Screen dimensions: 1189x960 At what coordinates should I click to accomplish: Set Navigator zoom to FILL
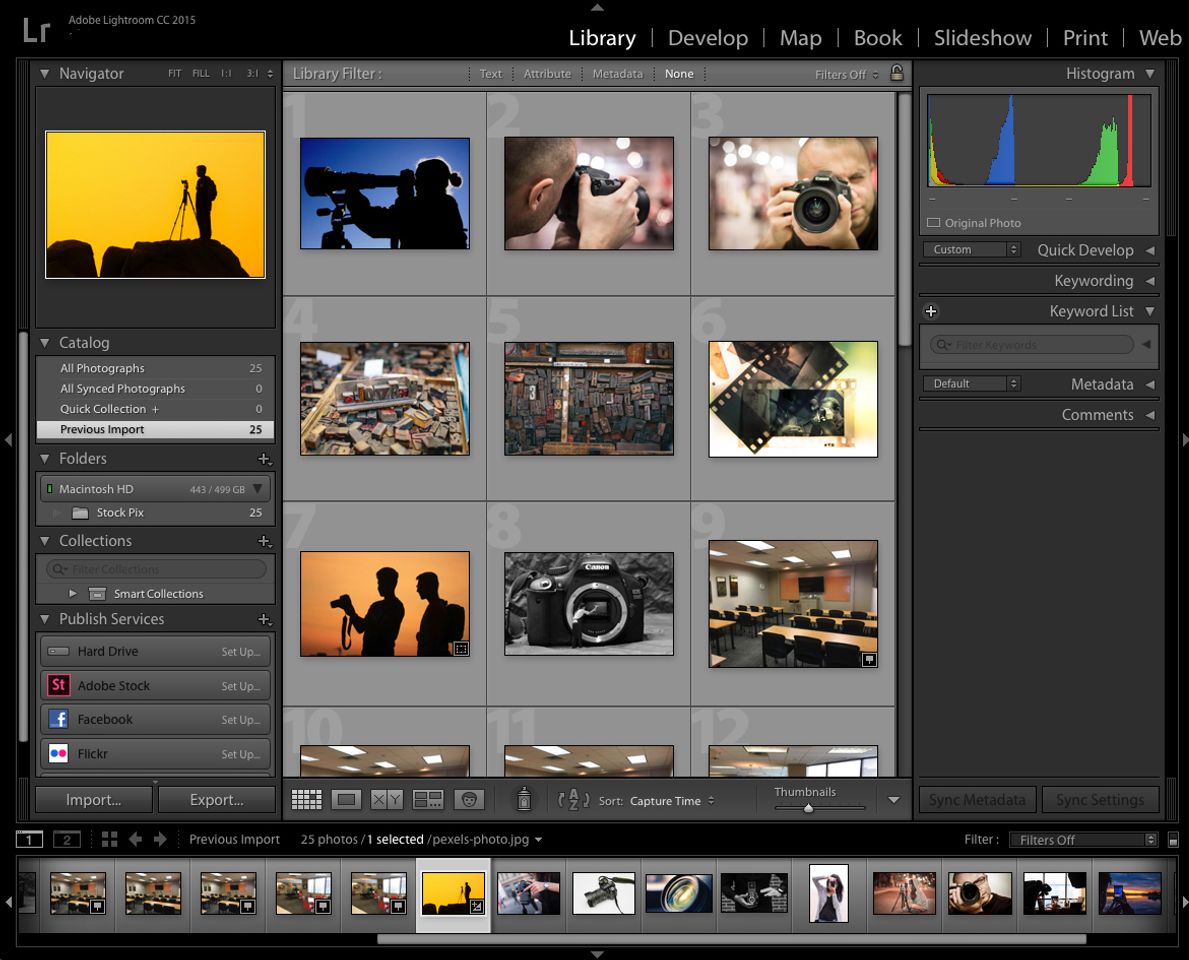[x=201, y=74]
